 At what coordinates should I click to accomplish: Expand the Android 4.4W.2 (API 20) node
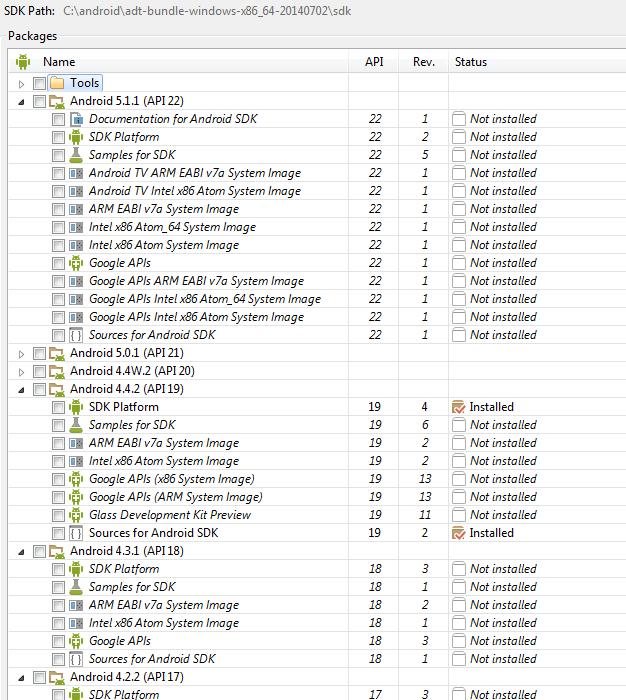click(x=21, y=372)
